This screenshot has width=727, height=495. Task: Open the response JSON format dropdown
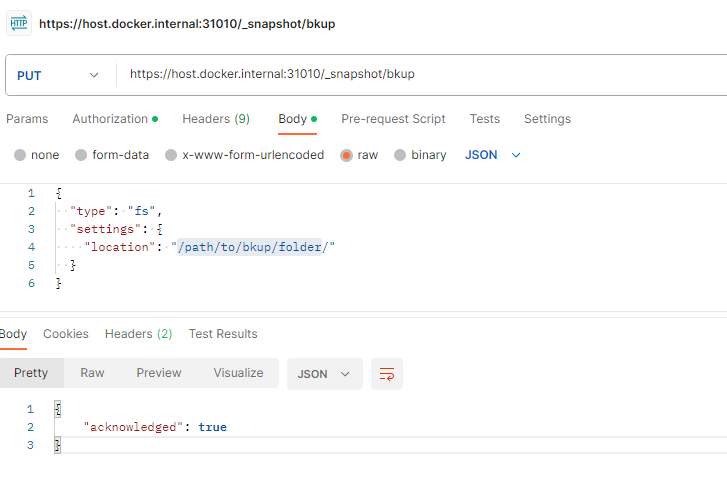324,374
